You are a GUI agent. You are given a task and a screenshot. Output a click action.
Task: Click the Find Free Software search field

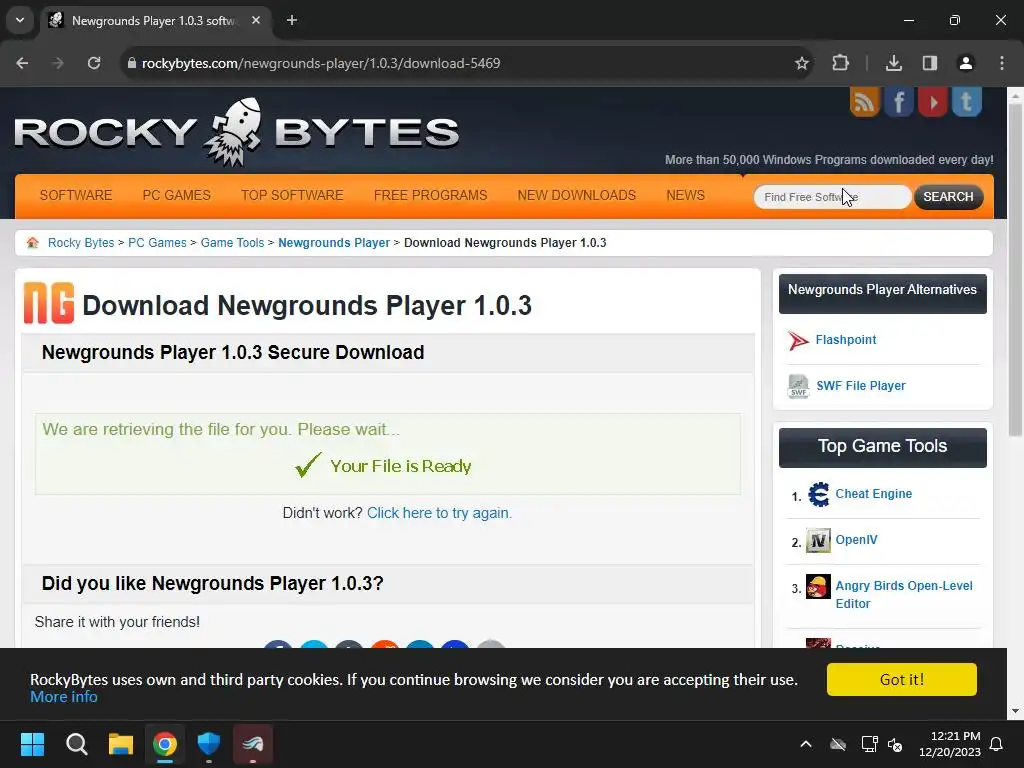pos(832,197)
